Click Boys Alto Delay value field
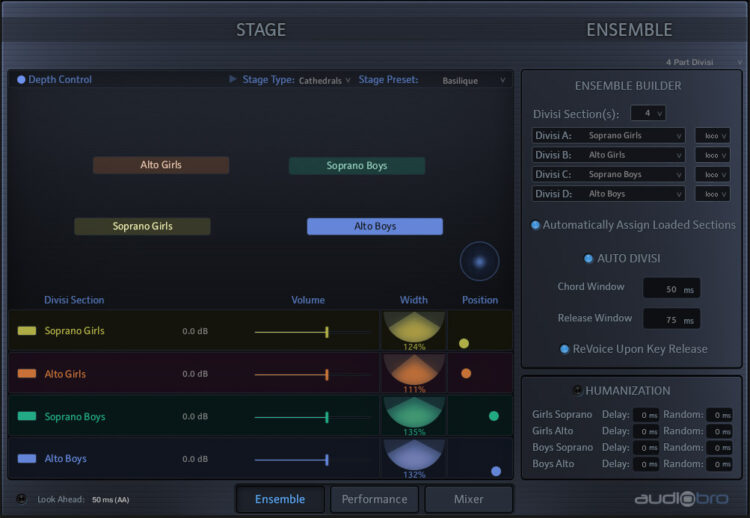The image size is (750, 518). (x=646, y=464)
